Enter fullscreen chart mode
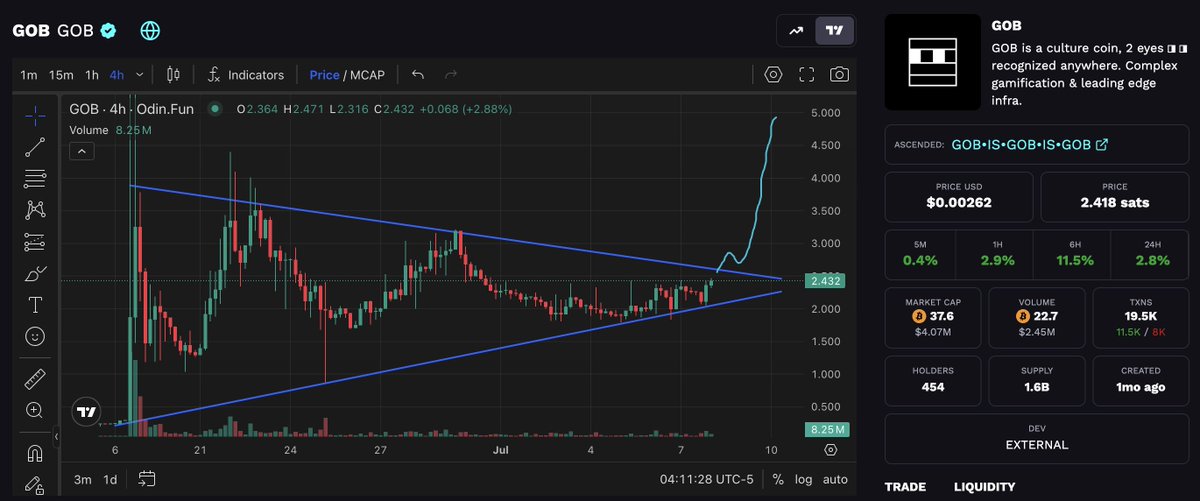Screen dimensions: 1200x501 (807, 74)
